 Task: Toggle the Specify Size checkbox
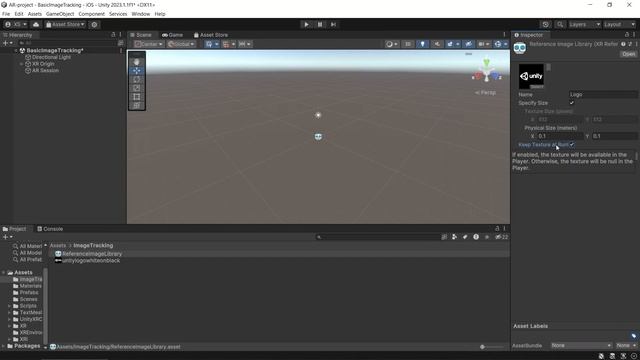point(572,103)
